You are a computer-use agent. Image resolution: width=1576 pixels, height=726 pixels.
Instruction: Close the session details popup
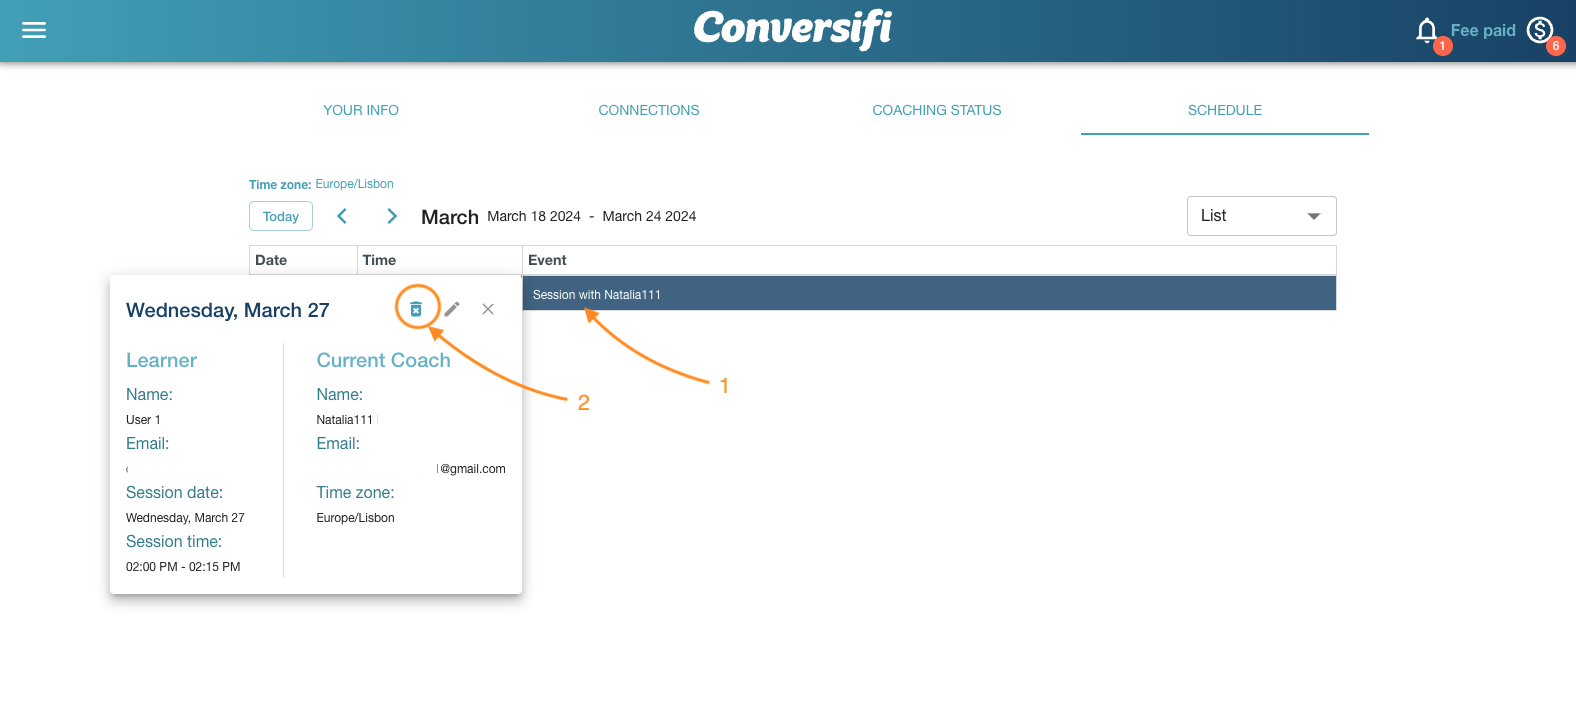click(x=488, y=309)
